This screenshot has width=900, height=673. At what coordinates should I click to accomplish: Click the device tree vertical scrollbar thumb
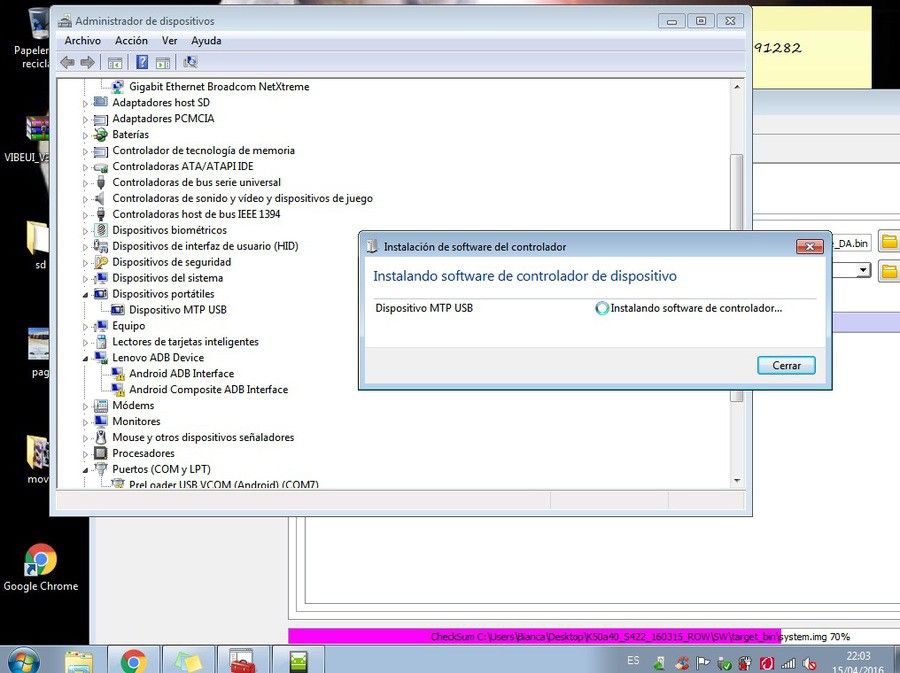(736, 278)
